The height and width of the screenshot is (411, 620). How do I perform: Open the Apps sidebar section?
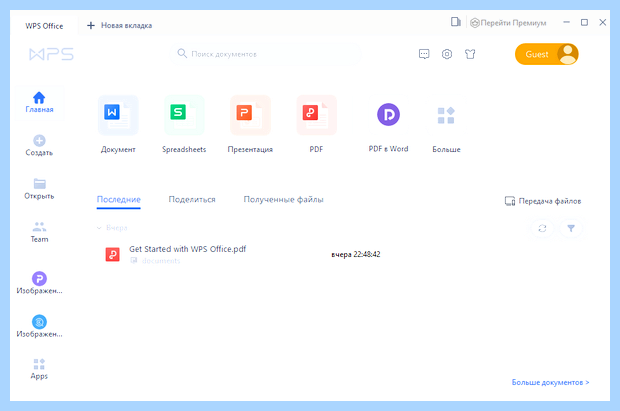[x=39, y=369]
